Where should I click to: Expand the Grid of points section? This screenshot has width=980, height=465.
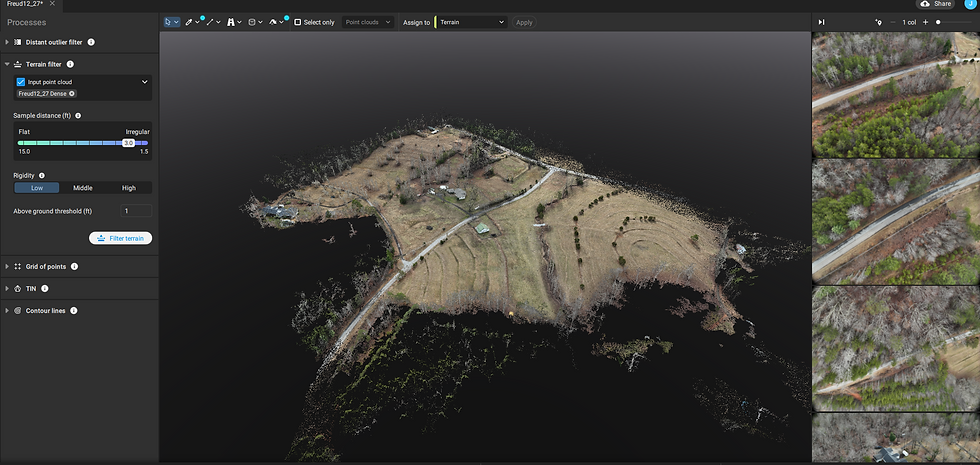pyautogui.click(x=7, y=266)
